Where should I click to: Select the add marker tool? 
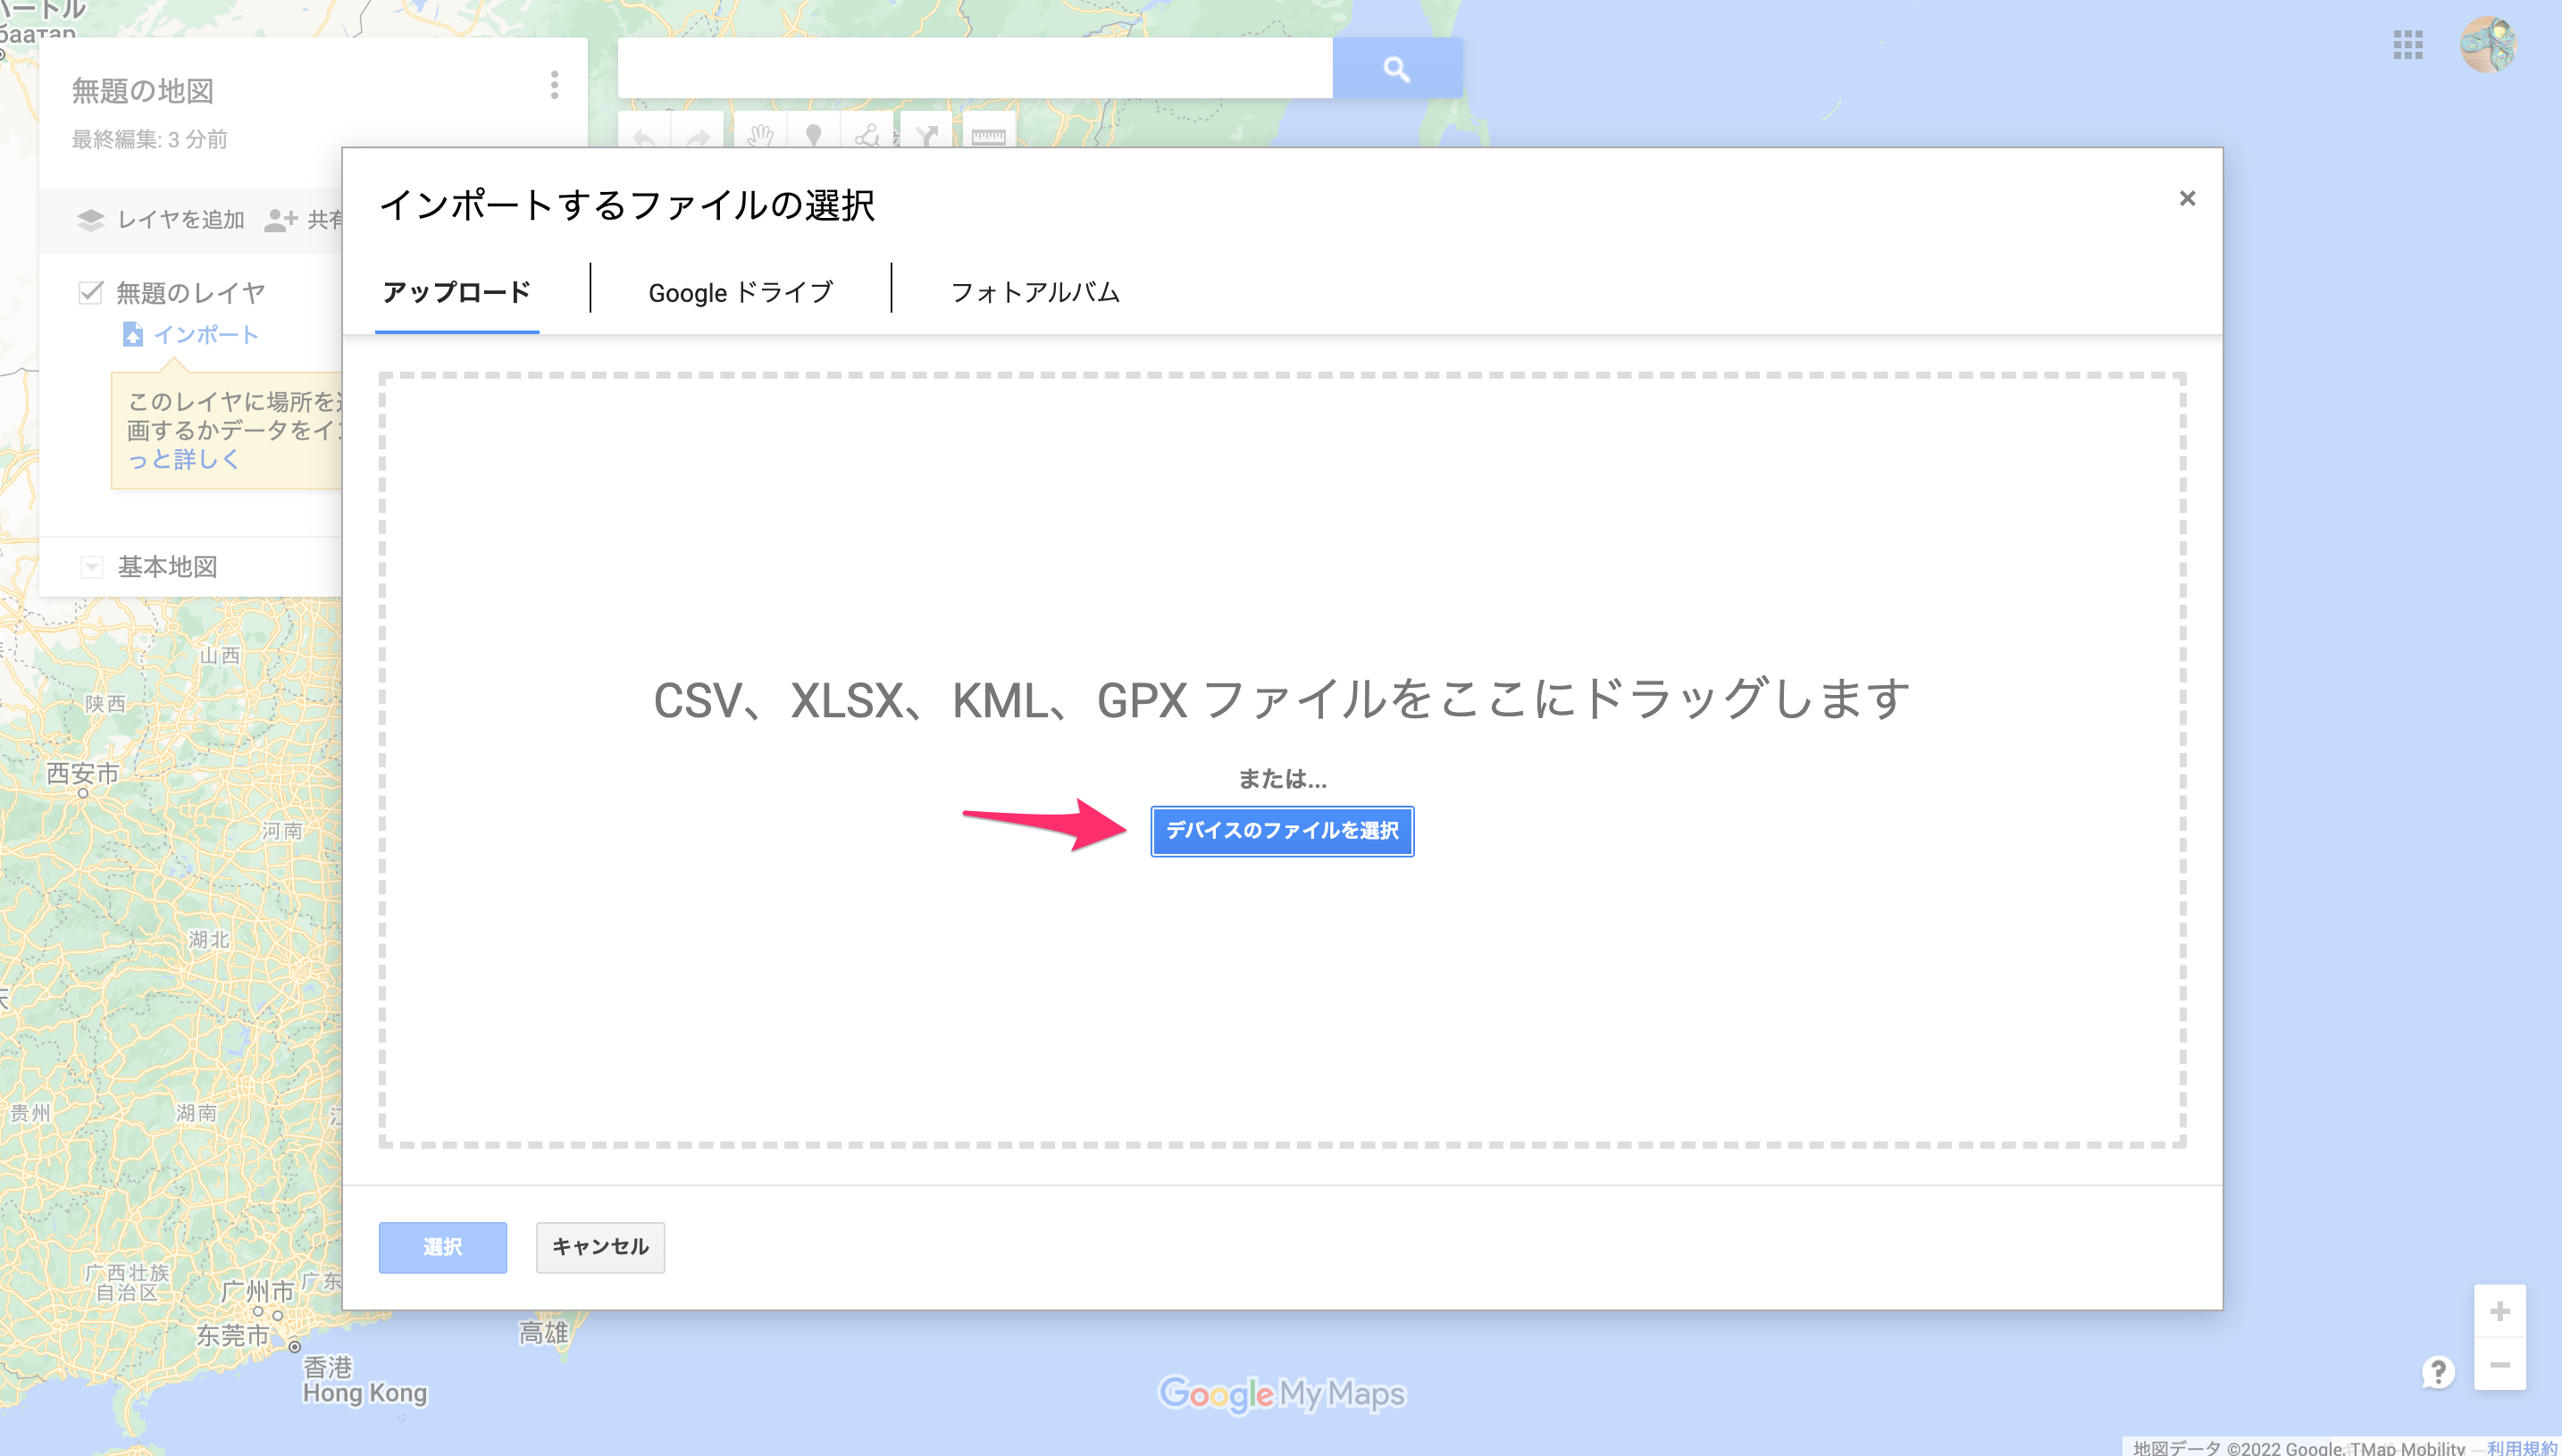814,134
